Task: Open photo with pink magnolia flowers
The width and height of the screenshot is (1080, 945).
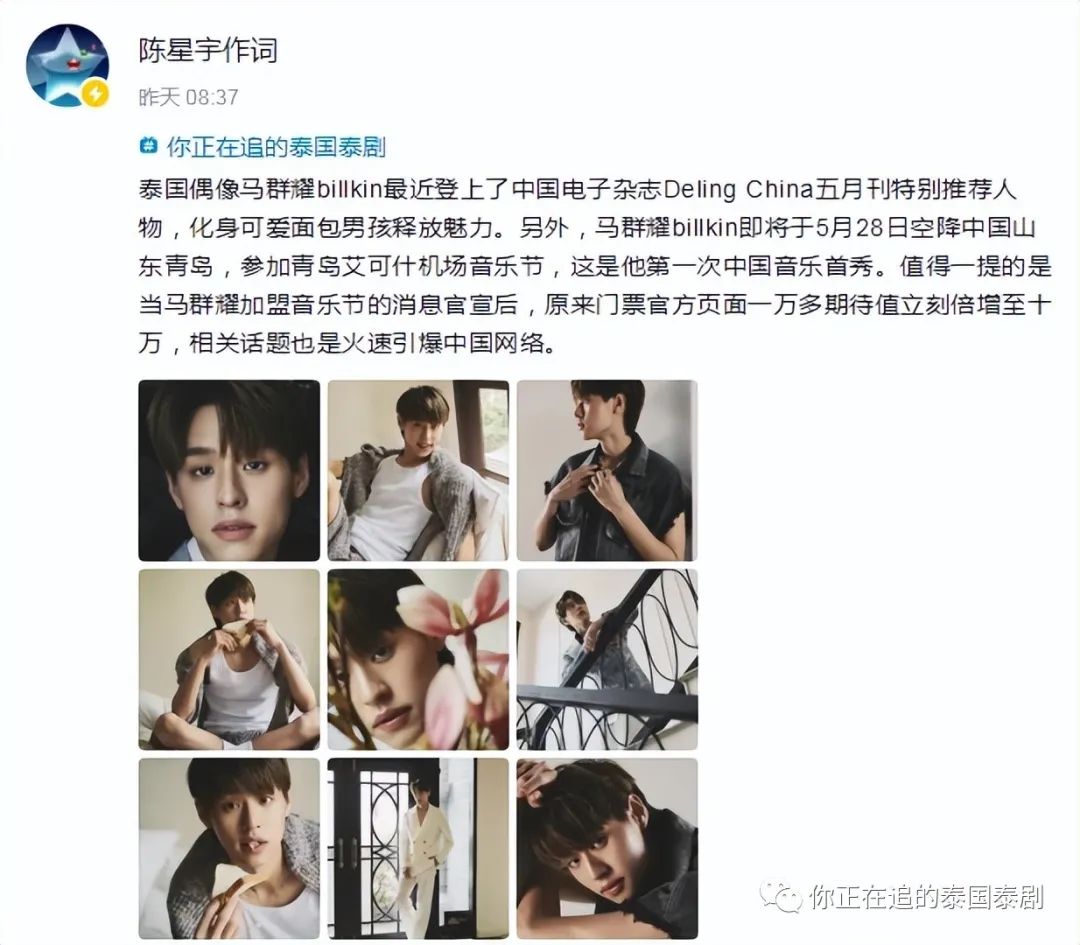Action: (x=418, y=659)
